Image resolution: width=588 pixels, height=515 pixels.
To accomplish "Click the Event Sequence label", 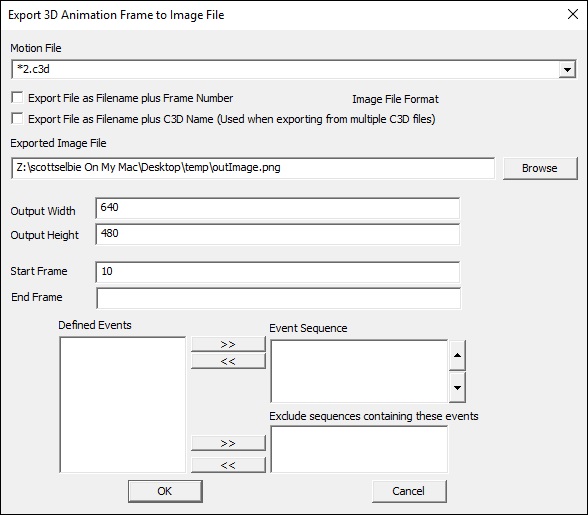I will [308, 328].
